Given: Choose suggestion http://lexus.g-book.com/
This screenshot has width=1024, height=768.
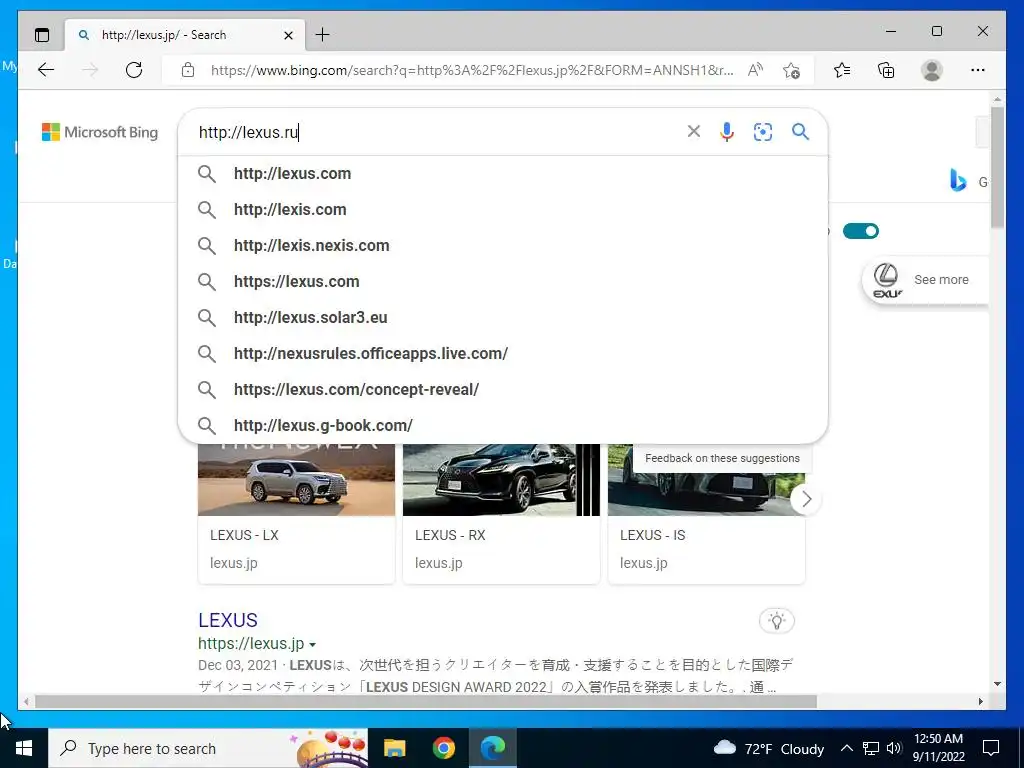Looking at the screenshot, I should pyautogui.click(x=503, y=425).
